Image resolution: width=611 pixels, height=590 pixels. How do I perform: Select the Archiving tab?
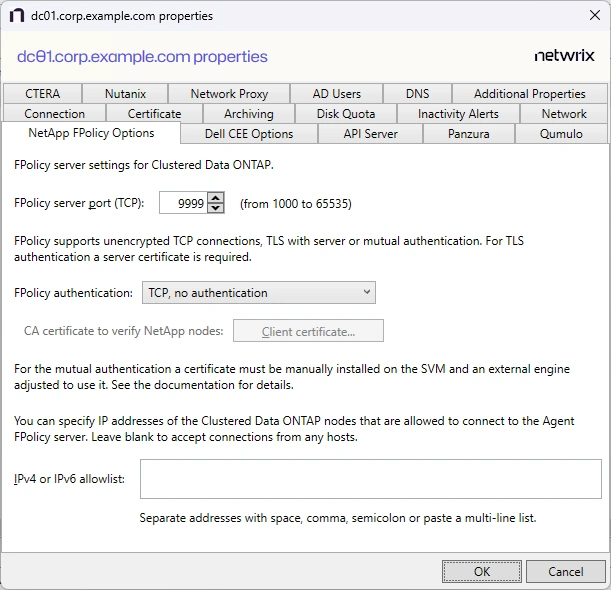point(249,113)
